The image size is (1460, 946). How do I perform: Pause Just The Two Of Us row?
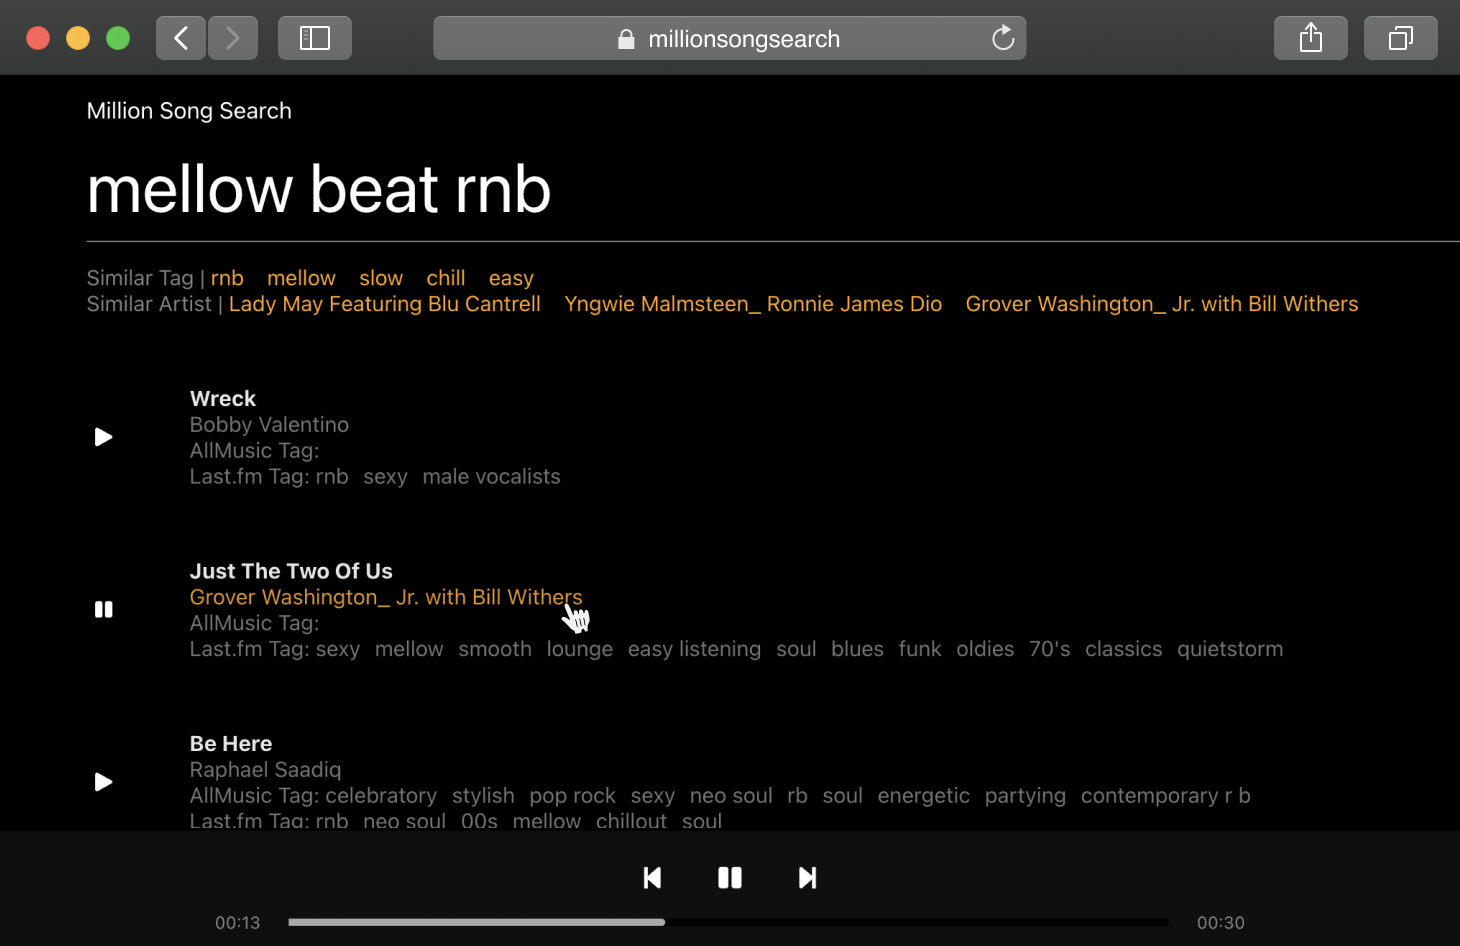click(103, 609)
